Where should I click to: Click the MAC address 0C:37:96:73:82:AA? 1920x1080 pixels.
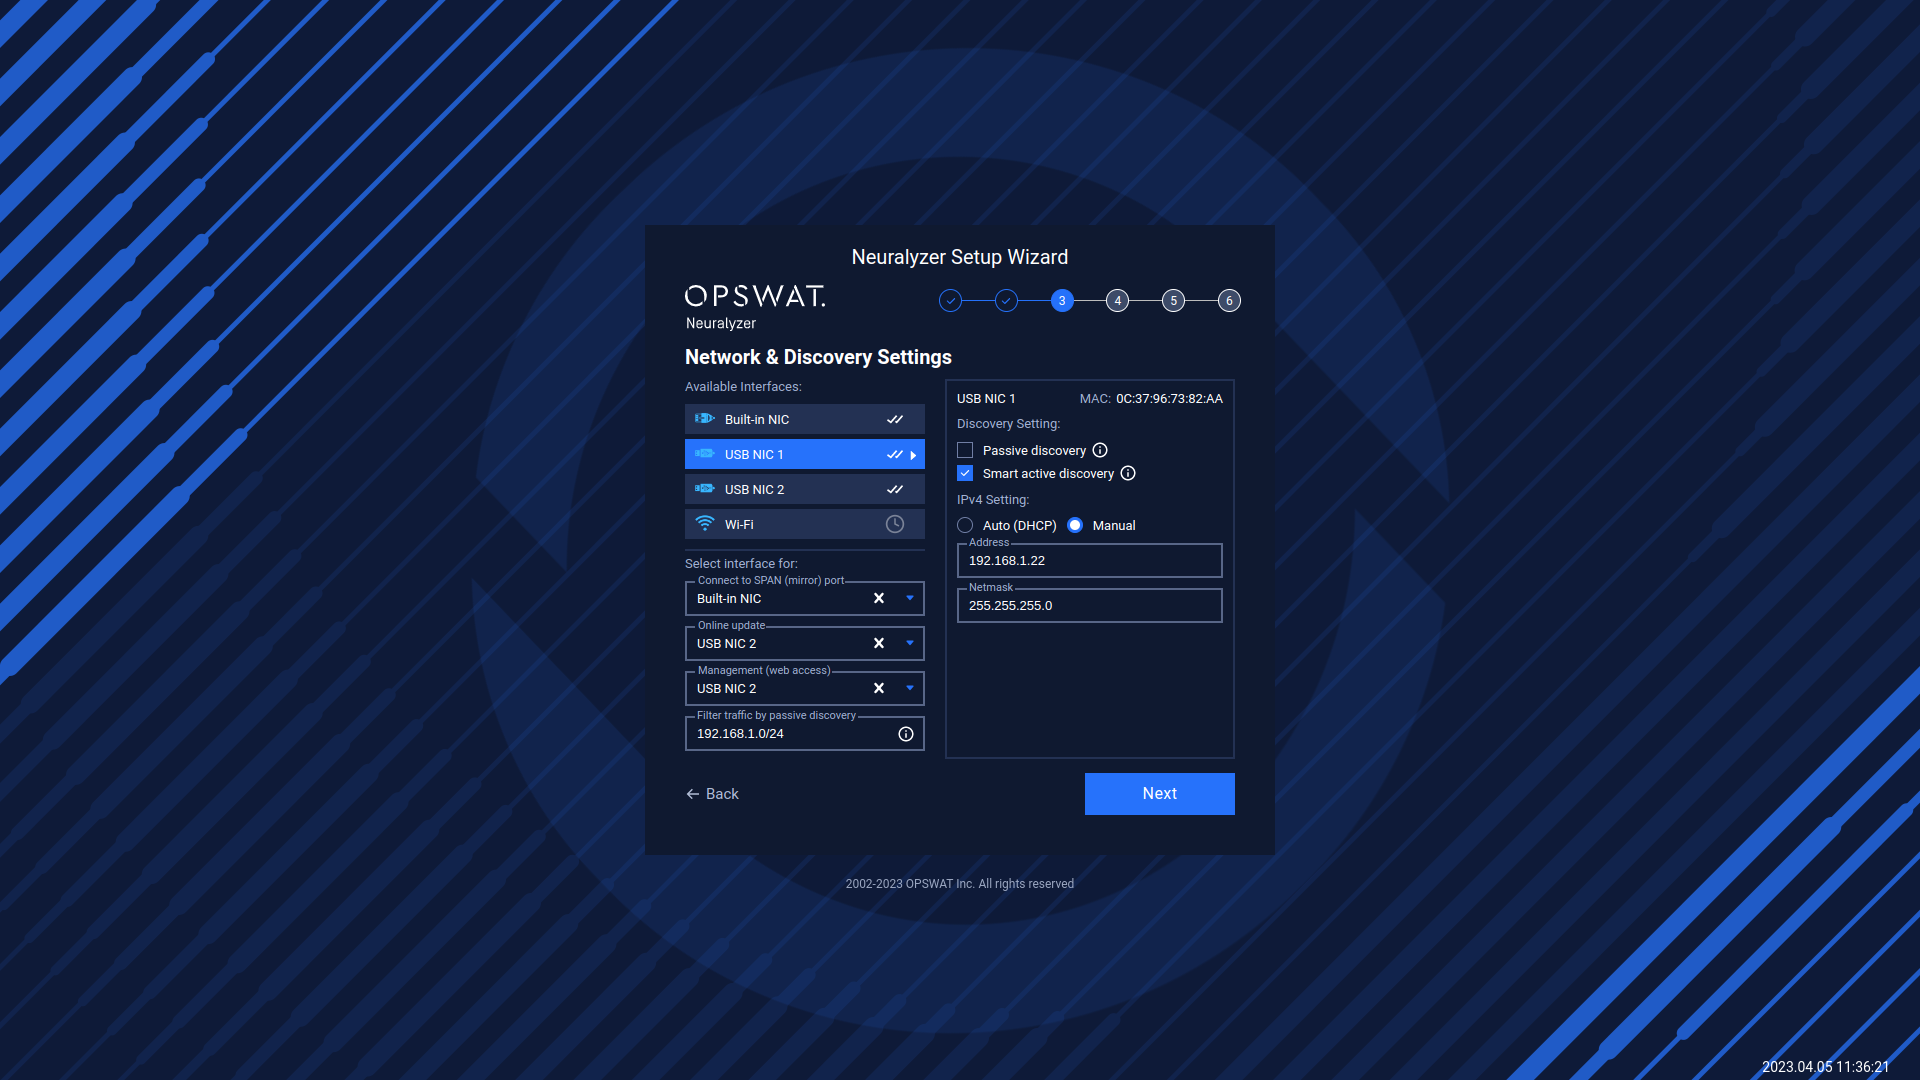point(1169,398)
